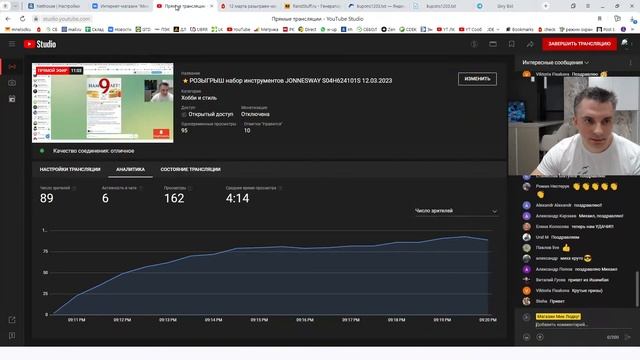
Task: Click the feedback icon at sidebar bottom
Action: pyautogui.click(x=12, y=336)
